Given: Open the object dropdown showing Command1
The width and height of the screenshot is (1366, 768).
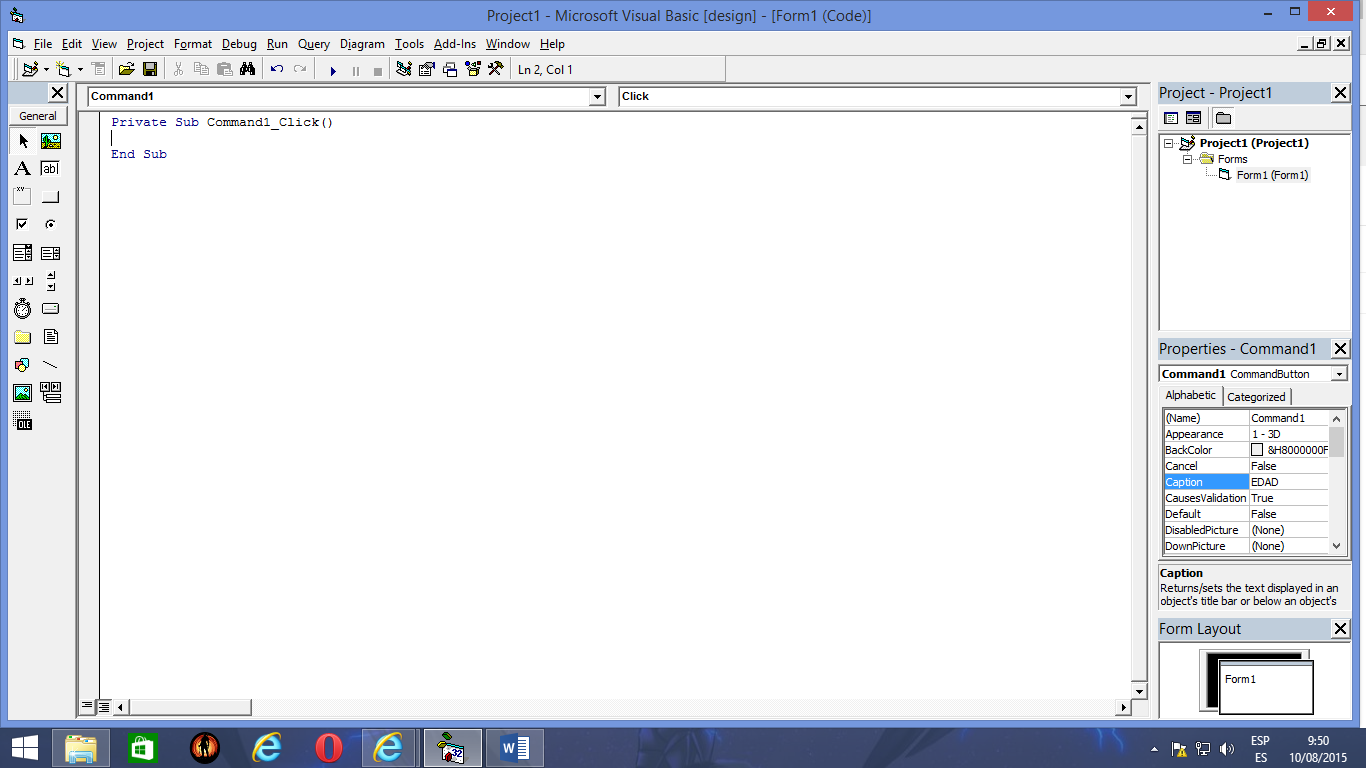Looking at the screenshot, I should tap(597, 96).
